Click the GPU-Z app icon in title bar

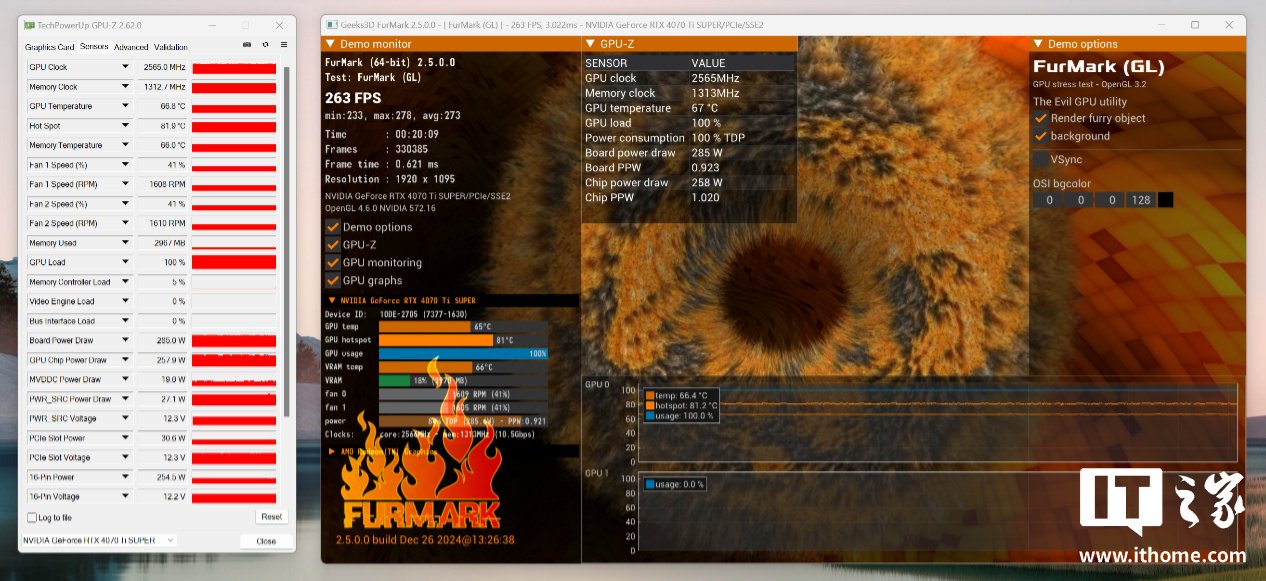pos(30,25)
